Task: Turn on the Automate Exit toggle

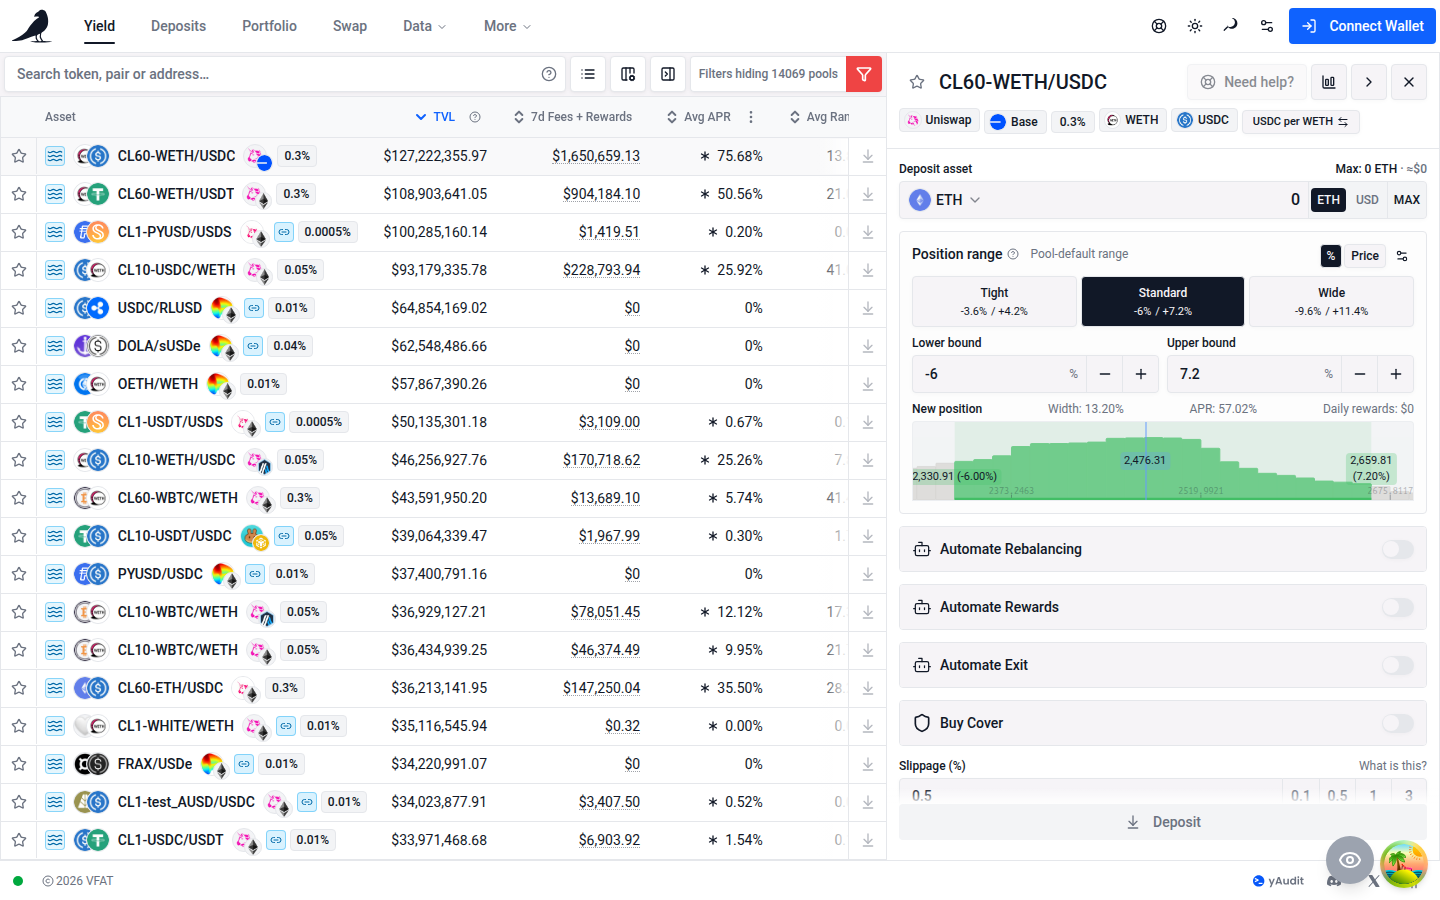Action: (x=1398, y=665)
